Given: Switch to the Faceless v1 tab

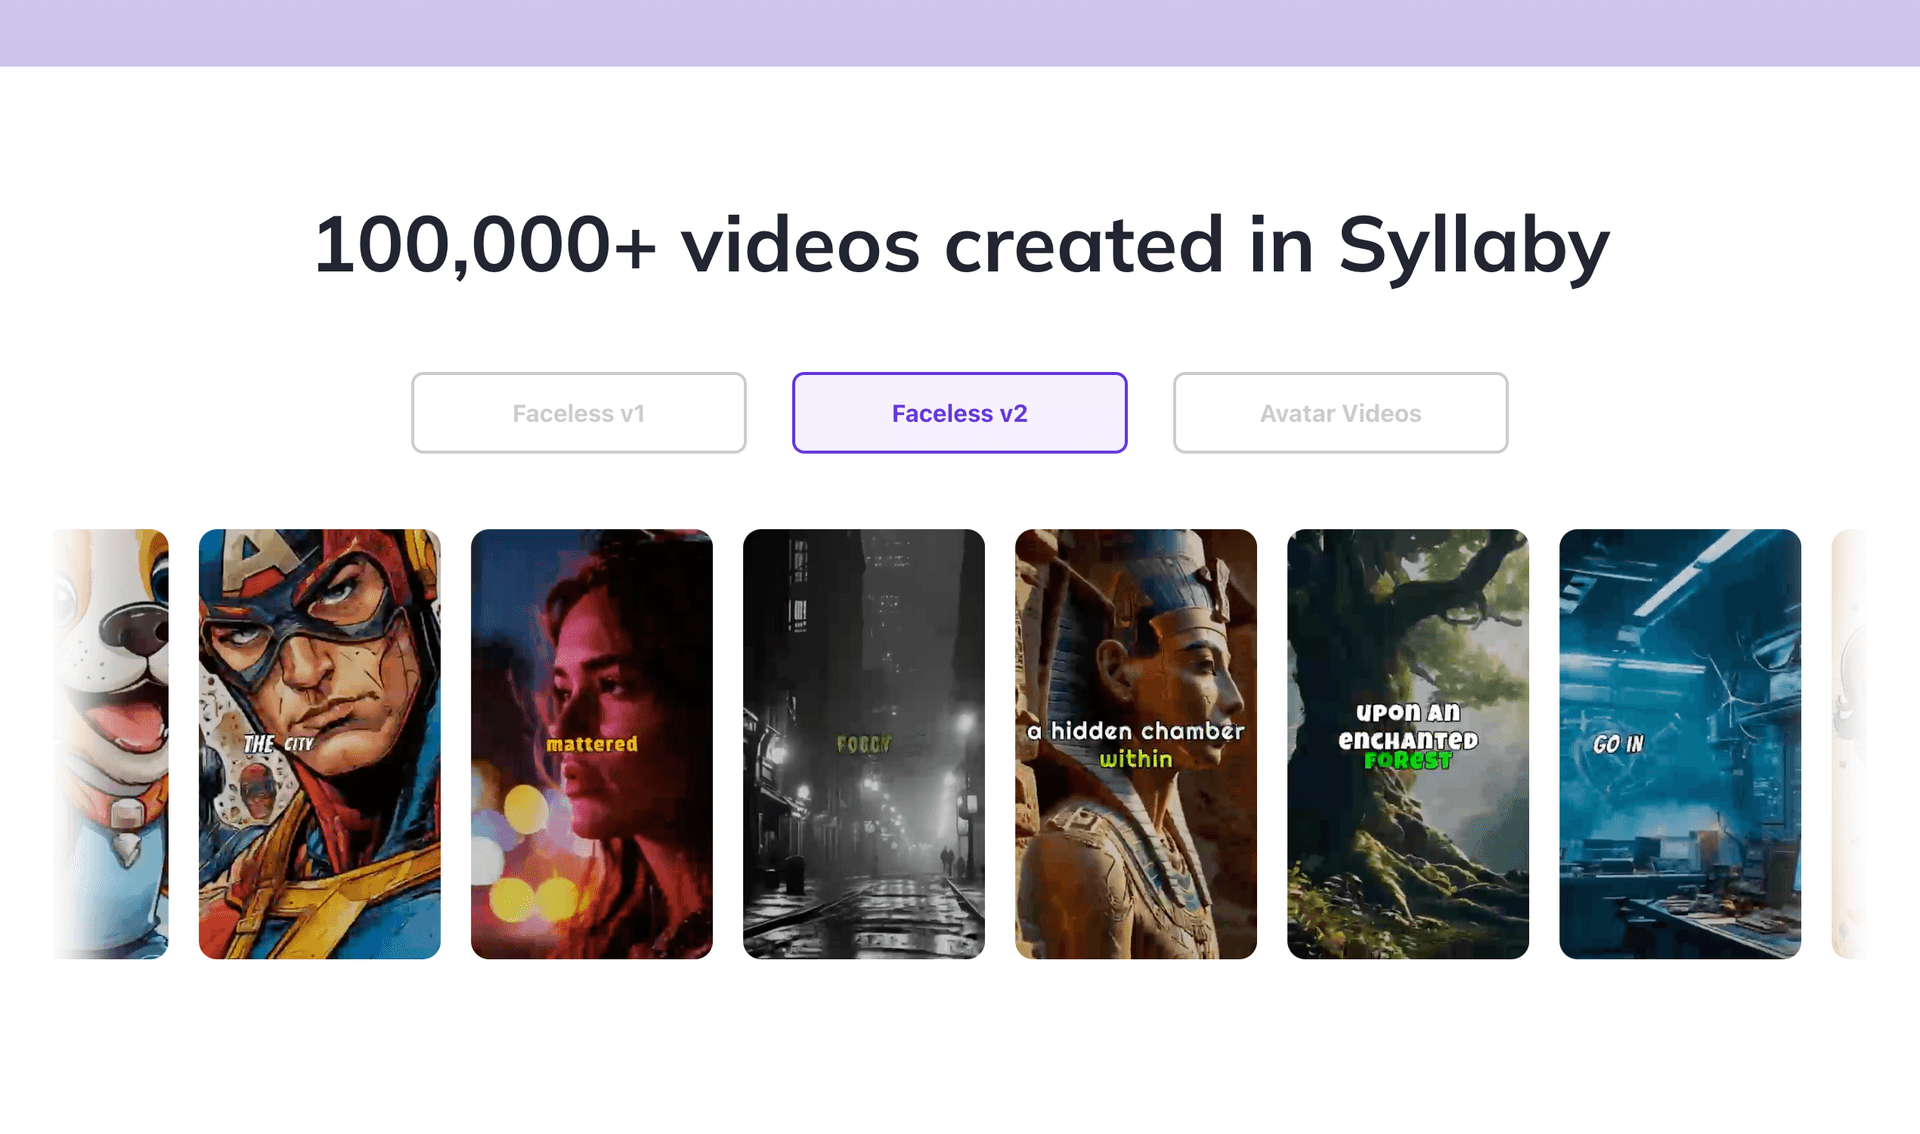Looking at the screenshot, I should [578, 413].
